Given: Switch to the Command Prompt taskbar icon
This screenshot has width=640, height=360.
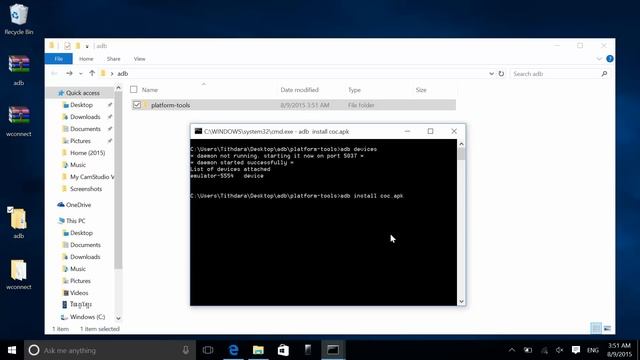Looking at the screenshot, I should click(333, 350).
